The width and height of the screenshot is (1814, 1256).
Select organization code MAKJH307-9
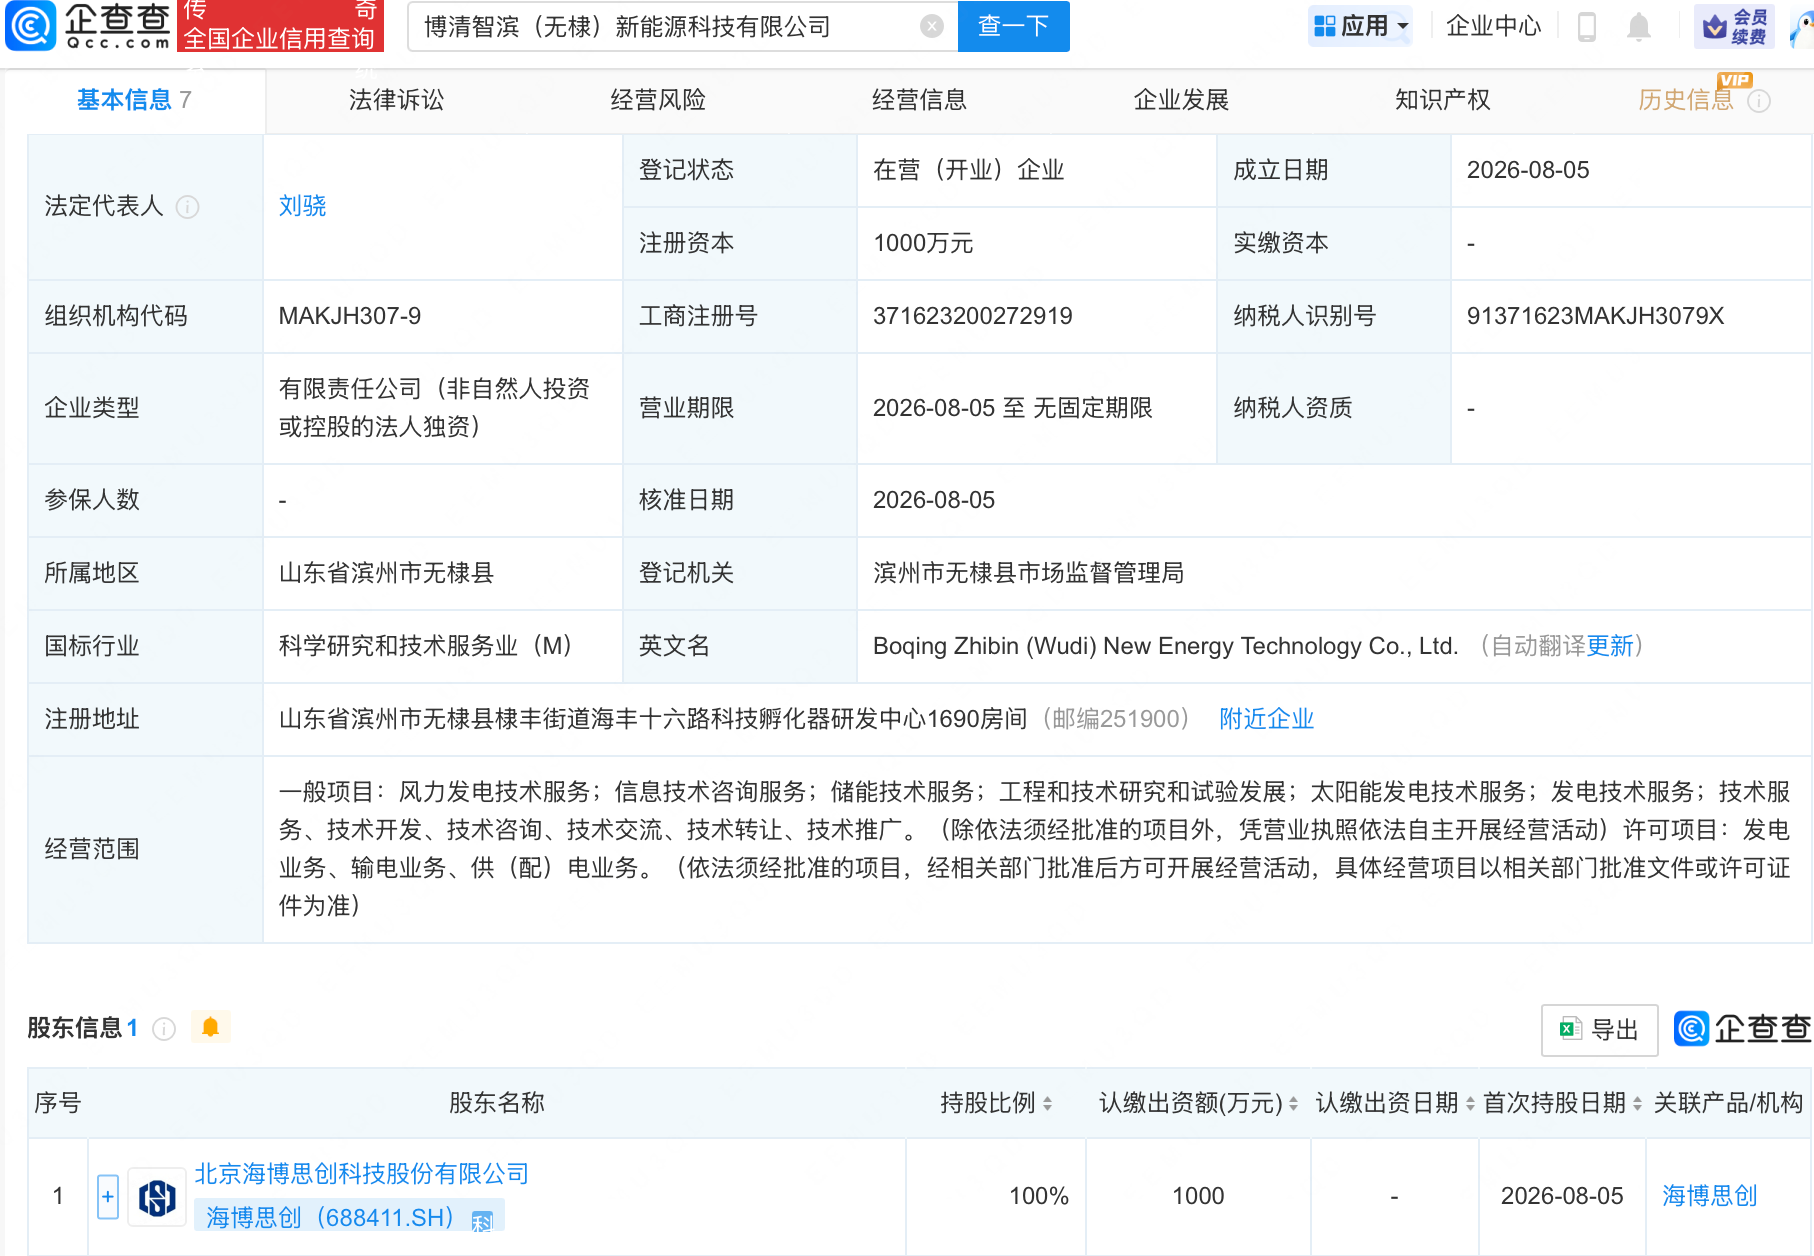click(350, 316)
